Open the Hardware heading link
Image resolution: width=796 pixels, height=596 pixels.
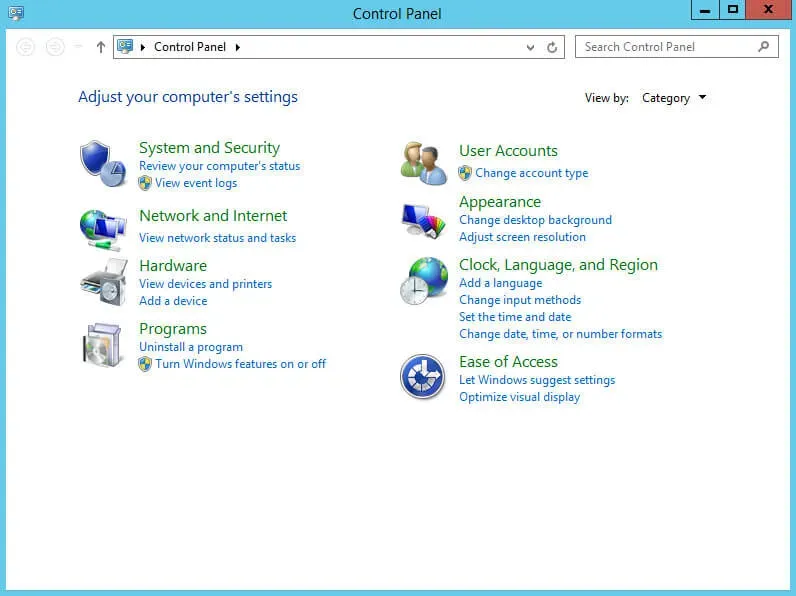pos(173,266)
